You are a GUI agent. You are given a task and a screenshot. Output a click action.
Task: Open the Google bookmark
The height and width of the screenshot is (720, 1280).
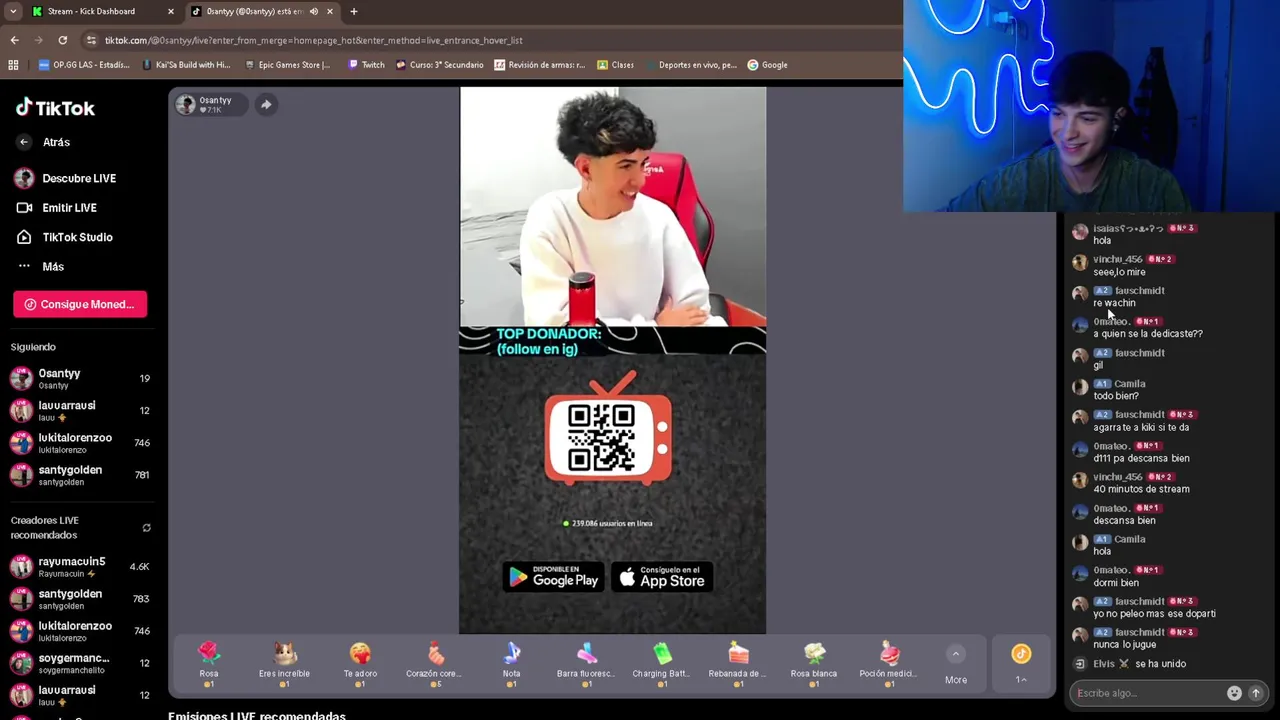point(767,65)
